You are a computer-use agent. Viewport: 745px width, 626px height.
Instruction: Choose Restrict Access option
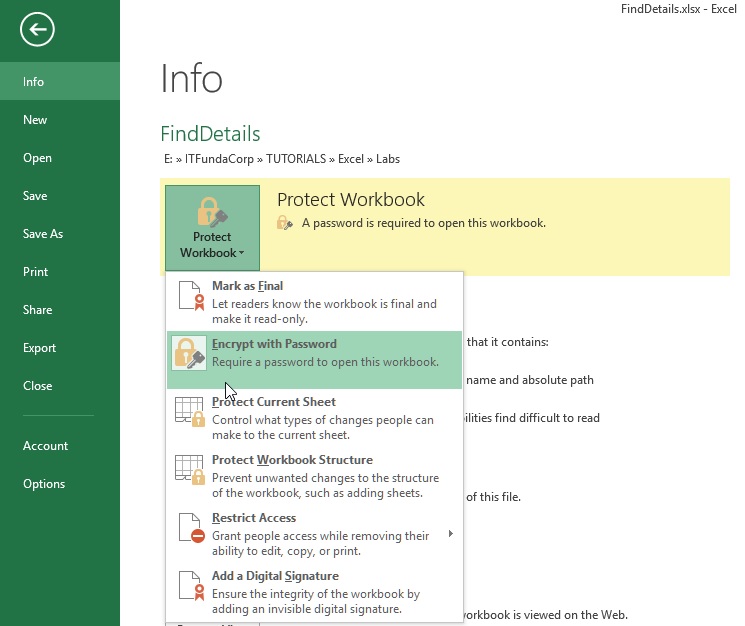coord(314,534)
